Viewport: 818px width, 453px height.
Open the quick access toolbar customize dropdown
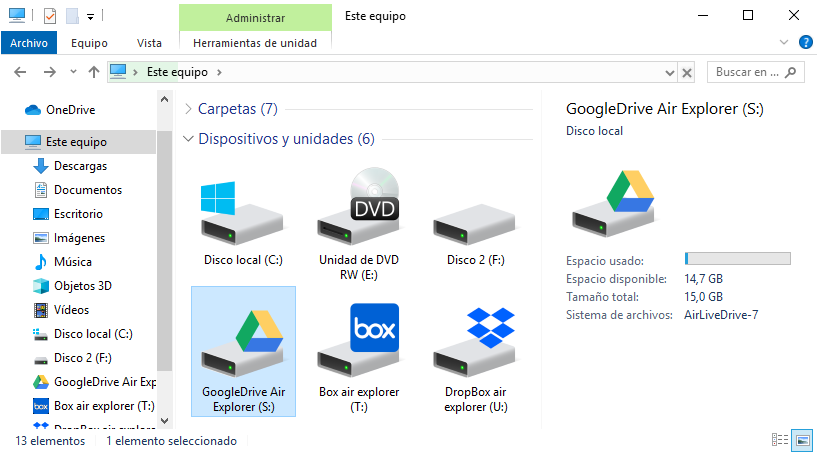pyautogui.click(x=90, y=17)
